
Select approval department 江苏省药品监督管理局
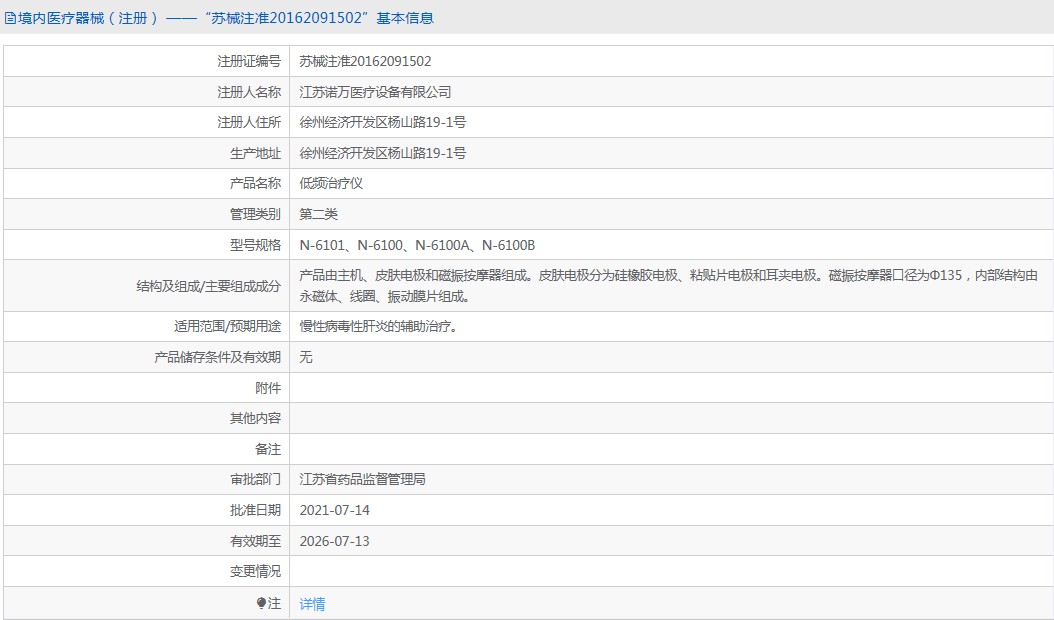tap(362, 479)
